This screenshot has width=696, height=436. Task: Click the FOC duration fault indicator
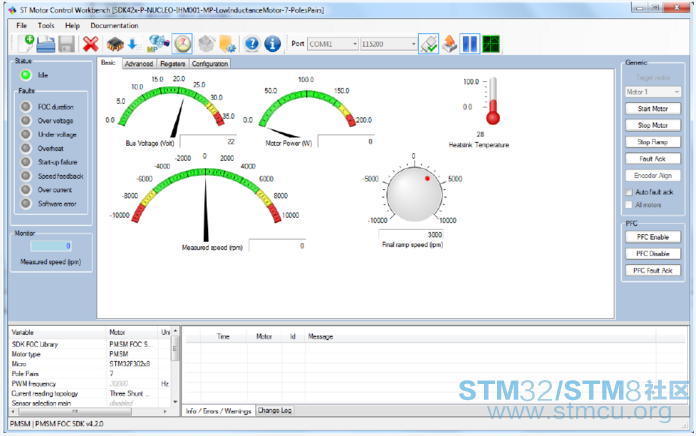pos(26,107)
